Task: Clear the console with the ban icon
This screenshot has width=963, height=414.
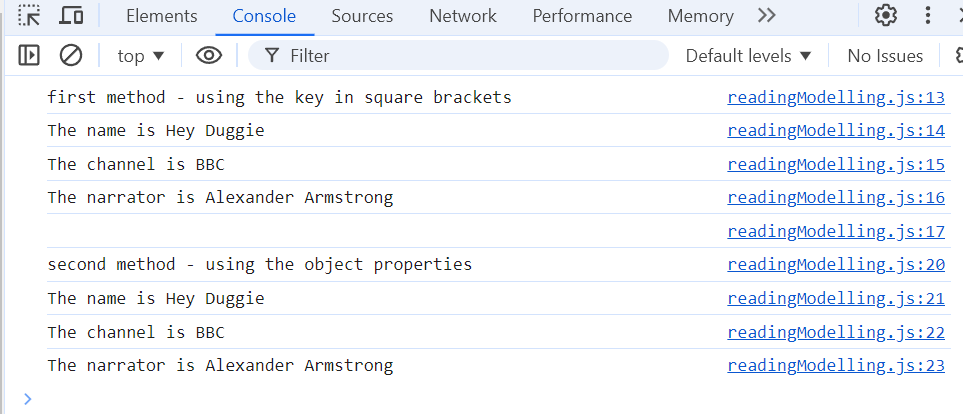Action: coord(71,56)
